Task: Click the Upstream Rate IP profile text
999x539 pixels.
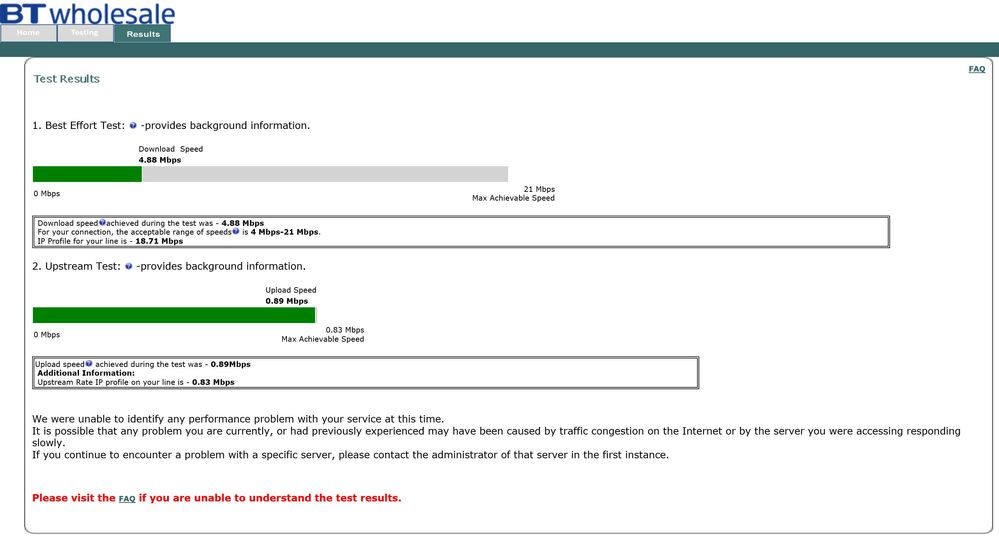Action: (136, 382)
